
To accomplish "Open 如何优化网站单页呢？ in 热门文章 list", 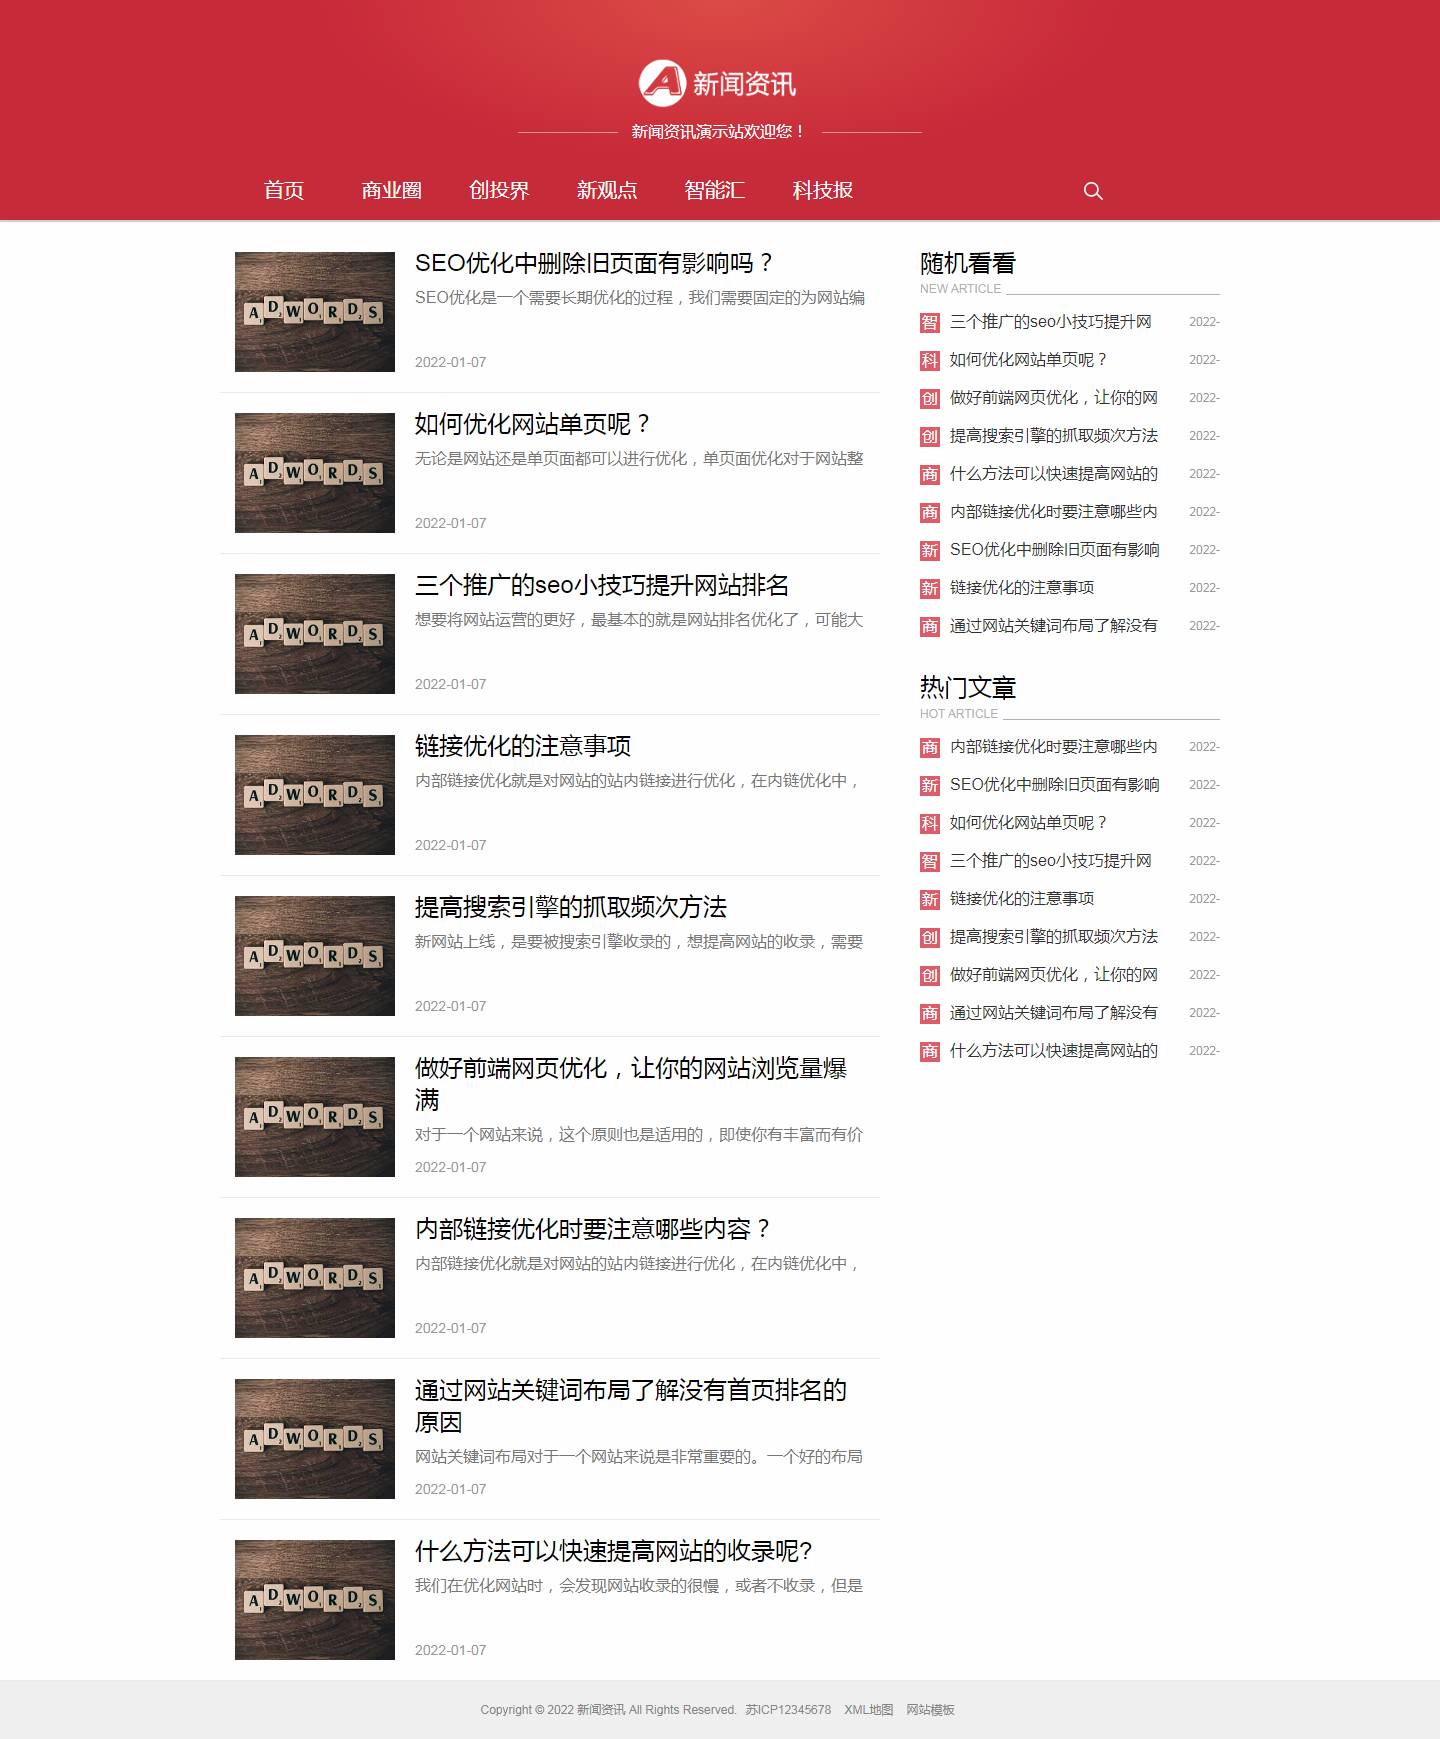I will 1029,823.
